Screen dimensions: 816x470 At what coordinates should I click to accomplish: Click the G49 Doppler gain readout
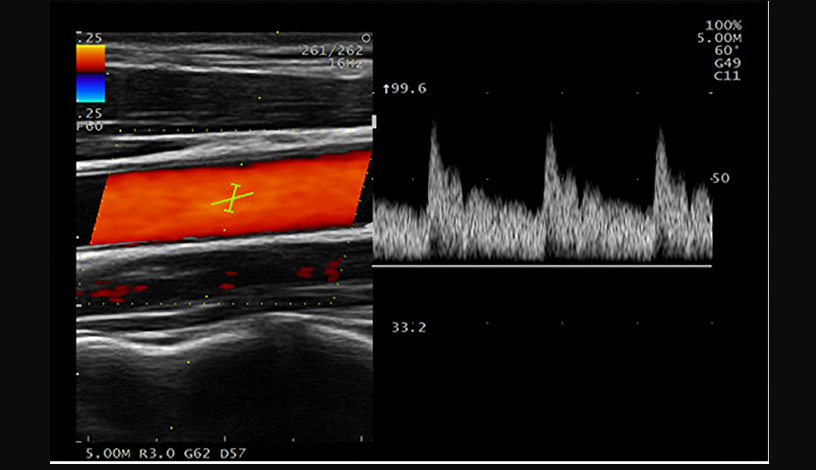[725, 63]
